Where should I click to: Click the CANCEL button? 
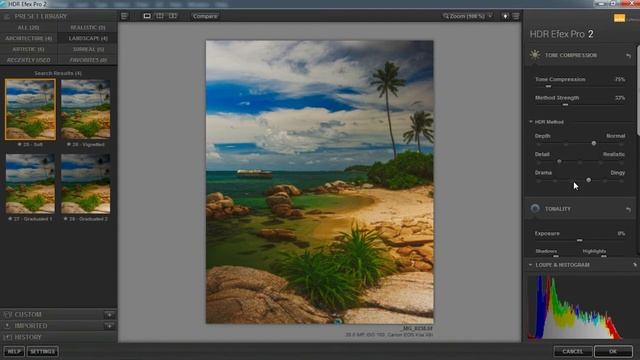point(573,351)
